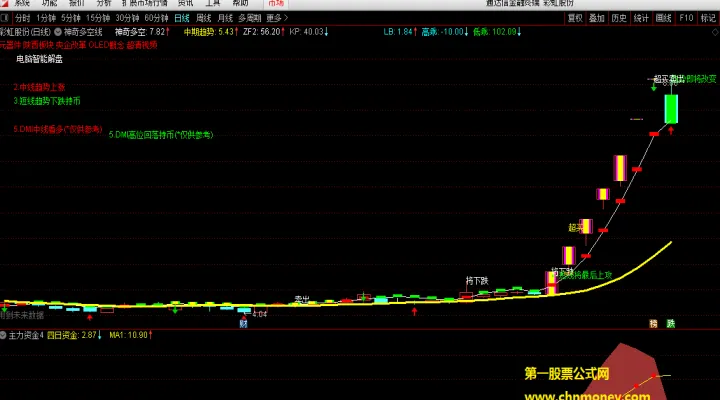Open the 神奇多空线 indicator dropdown arrow
Image resolution: width=720 pixels, height=400 pixels.
[58, 32]
